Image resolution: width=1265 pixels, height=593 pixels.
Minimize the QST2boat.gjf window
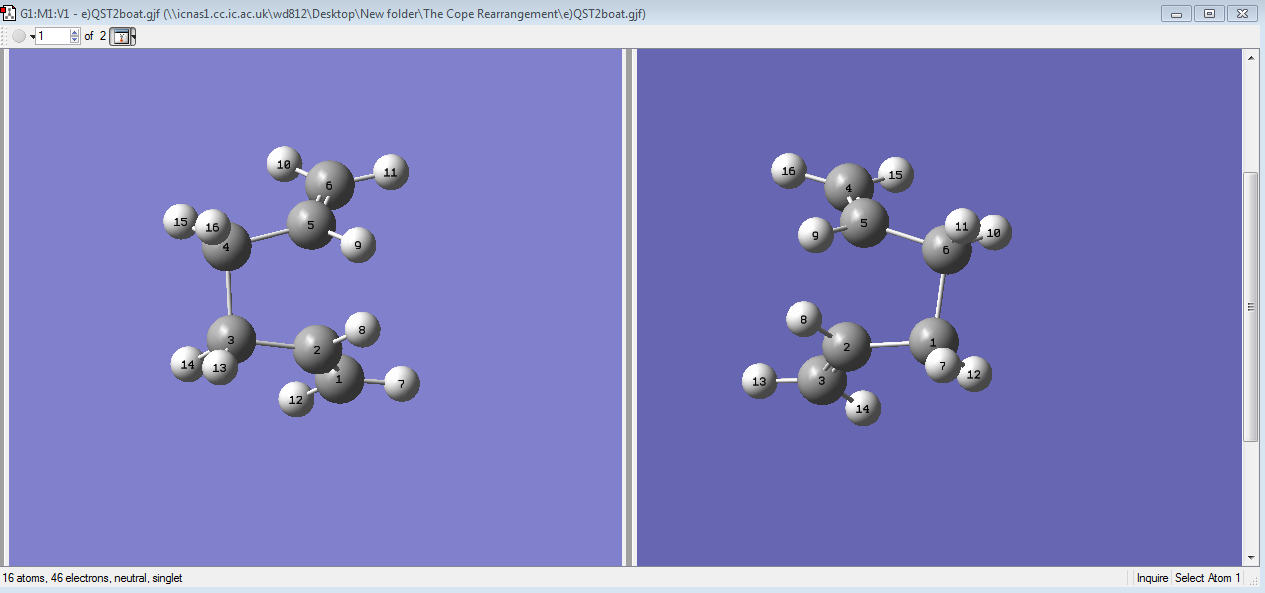click(x=1176, y=13)
